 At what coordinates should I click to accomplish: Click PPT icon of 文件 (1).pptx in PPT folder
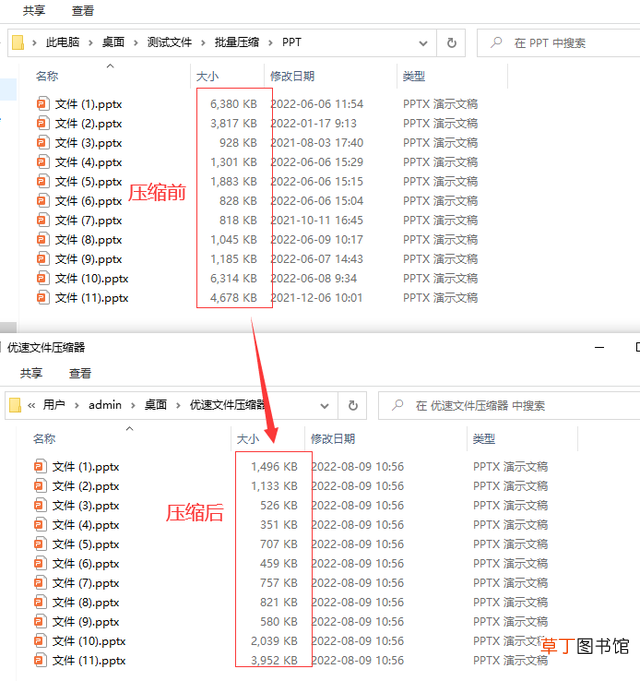pyautogui.click(x=43, y=104)
